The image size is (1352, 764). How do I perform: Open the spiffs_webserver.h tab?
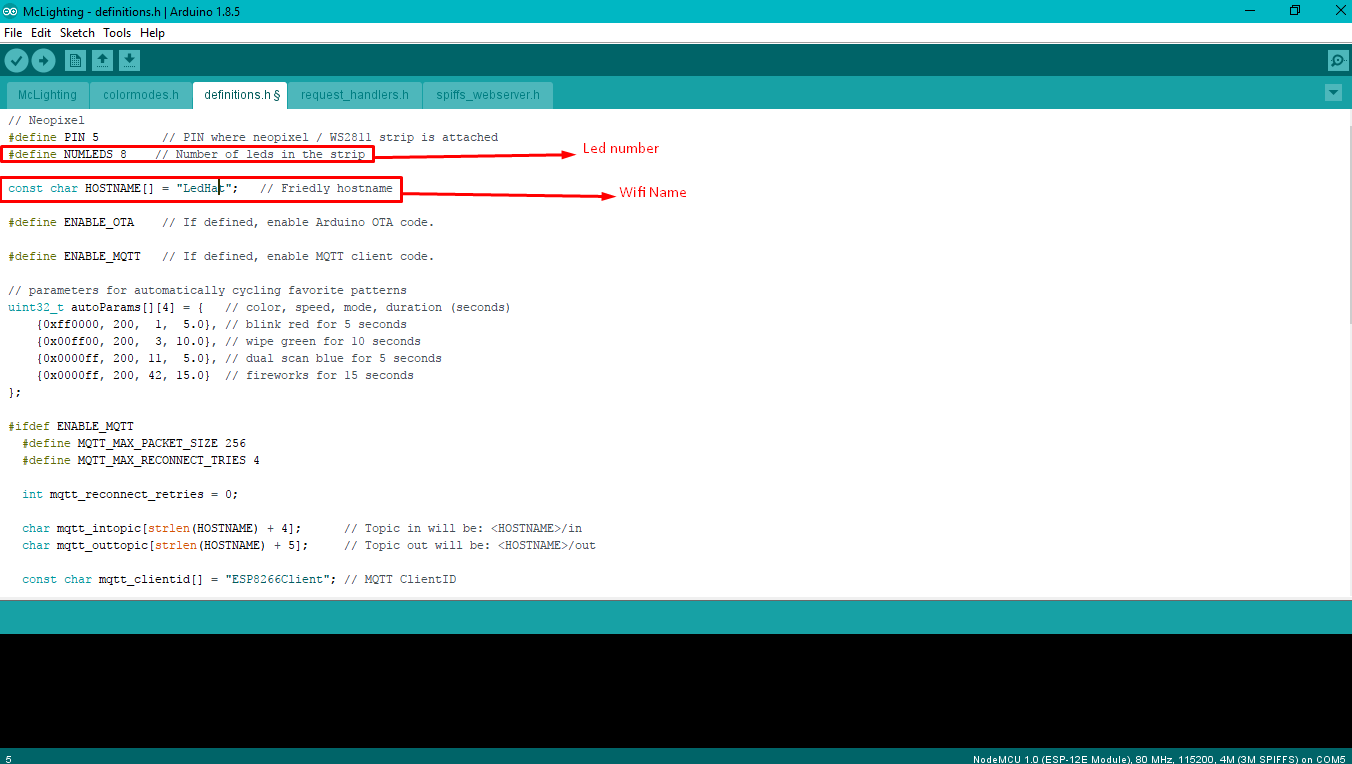[488, 94]
